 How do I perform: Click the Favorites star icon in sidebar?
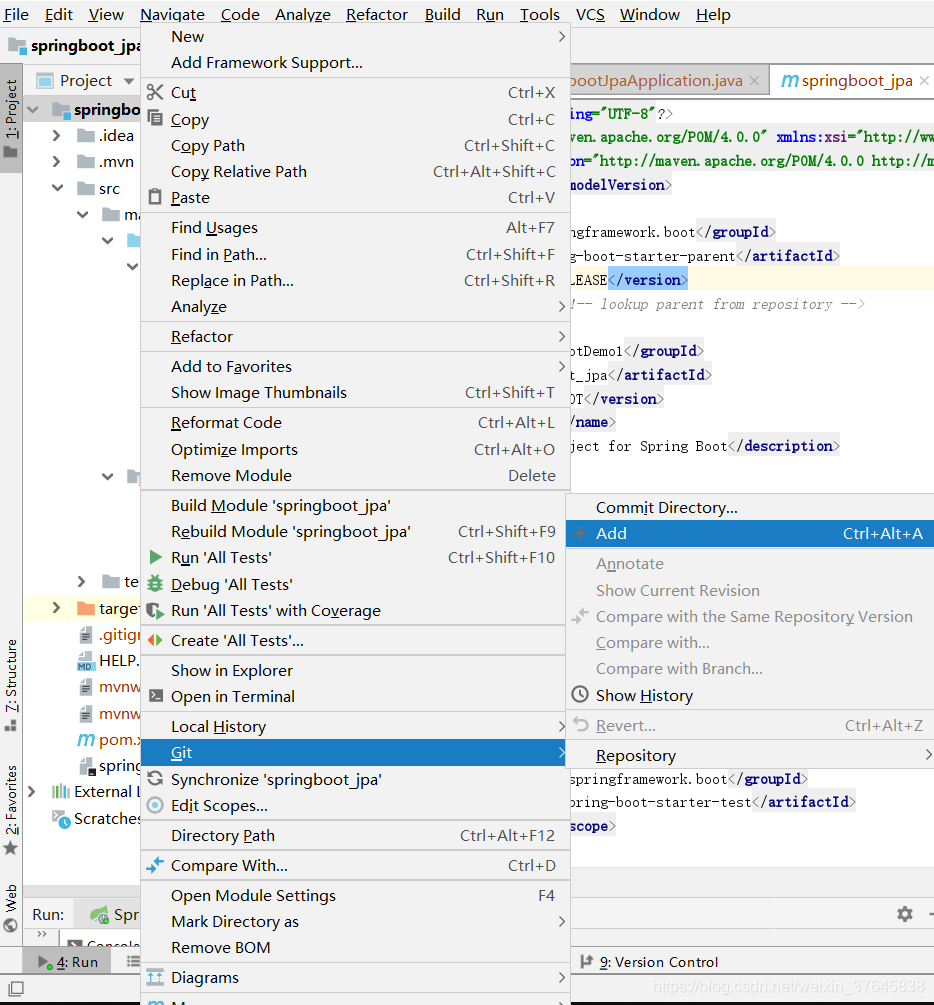10,849
